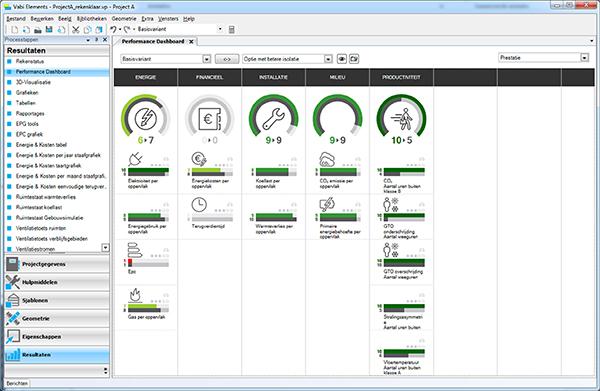Open the Bibliotheken menu
This screenshot has width=600, height=391.
[x=92, y=18]
